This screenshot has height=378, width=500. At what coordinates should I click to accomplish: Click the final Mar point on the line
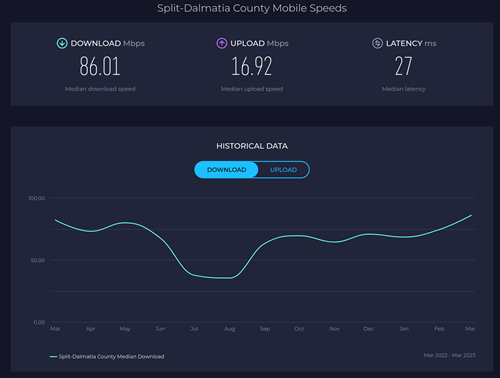point(471,215)
